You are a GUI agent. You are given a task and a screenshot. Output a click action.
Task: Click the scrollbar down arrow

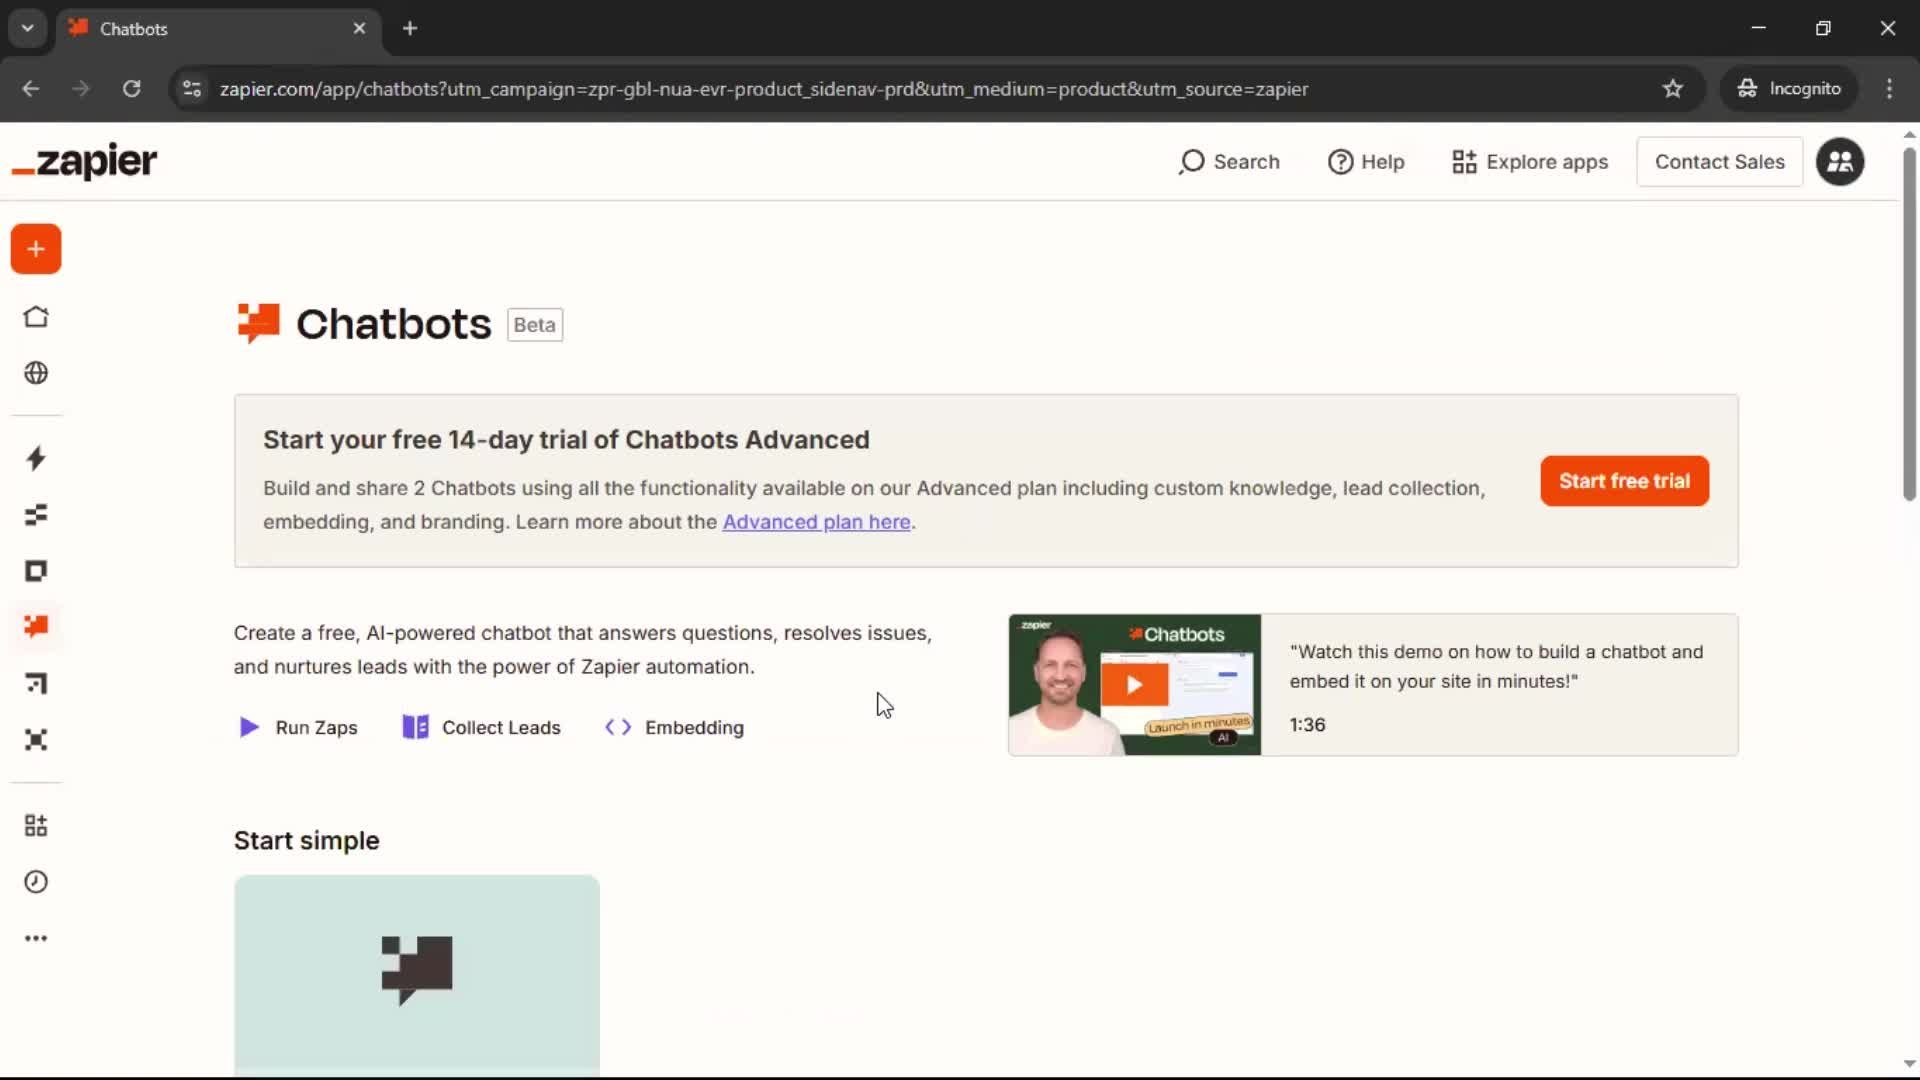coord(1909,1064)
